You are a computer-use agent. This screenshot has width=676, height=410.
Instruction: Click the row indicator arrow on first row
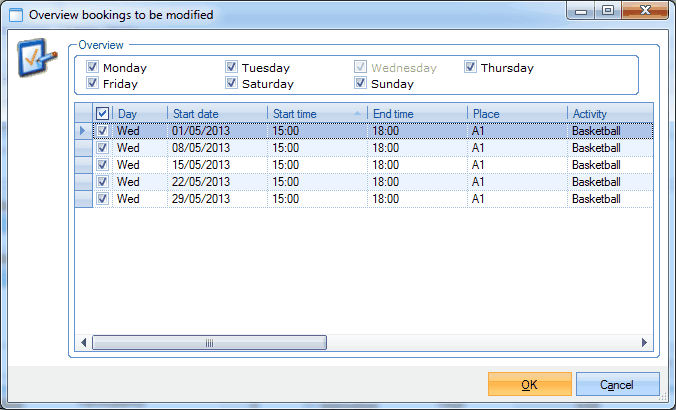pyautogui.click(x=82, y=131)
